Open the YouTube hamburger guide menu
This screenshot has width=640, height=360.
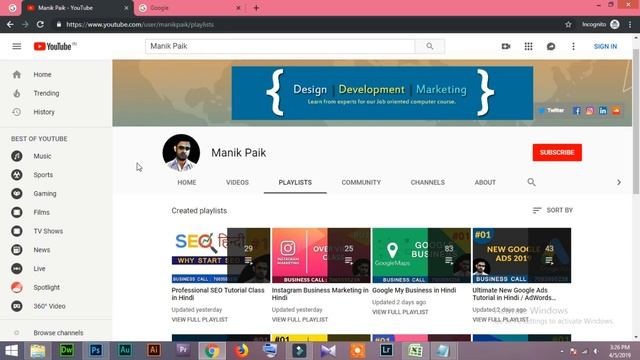click(17, 46)
